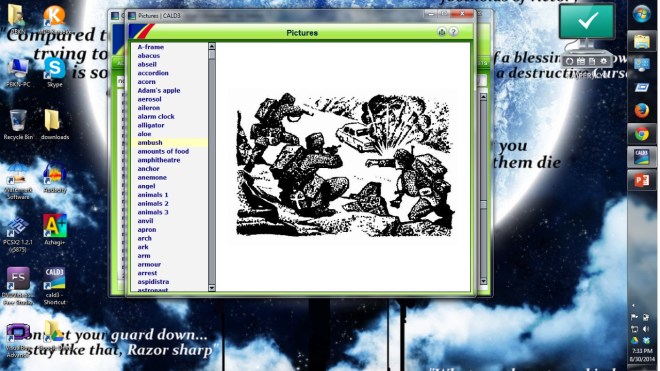Viewport: 660px width, 371px height.
Task: Select 'acorn' in the picture list
Action: click(146, 82)
